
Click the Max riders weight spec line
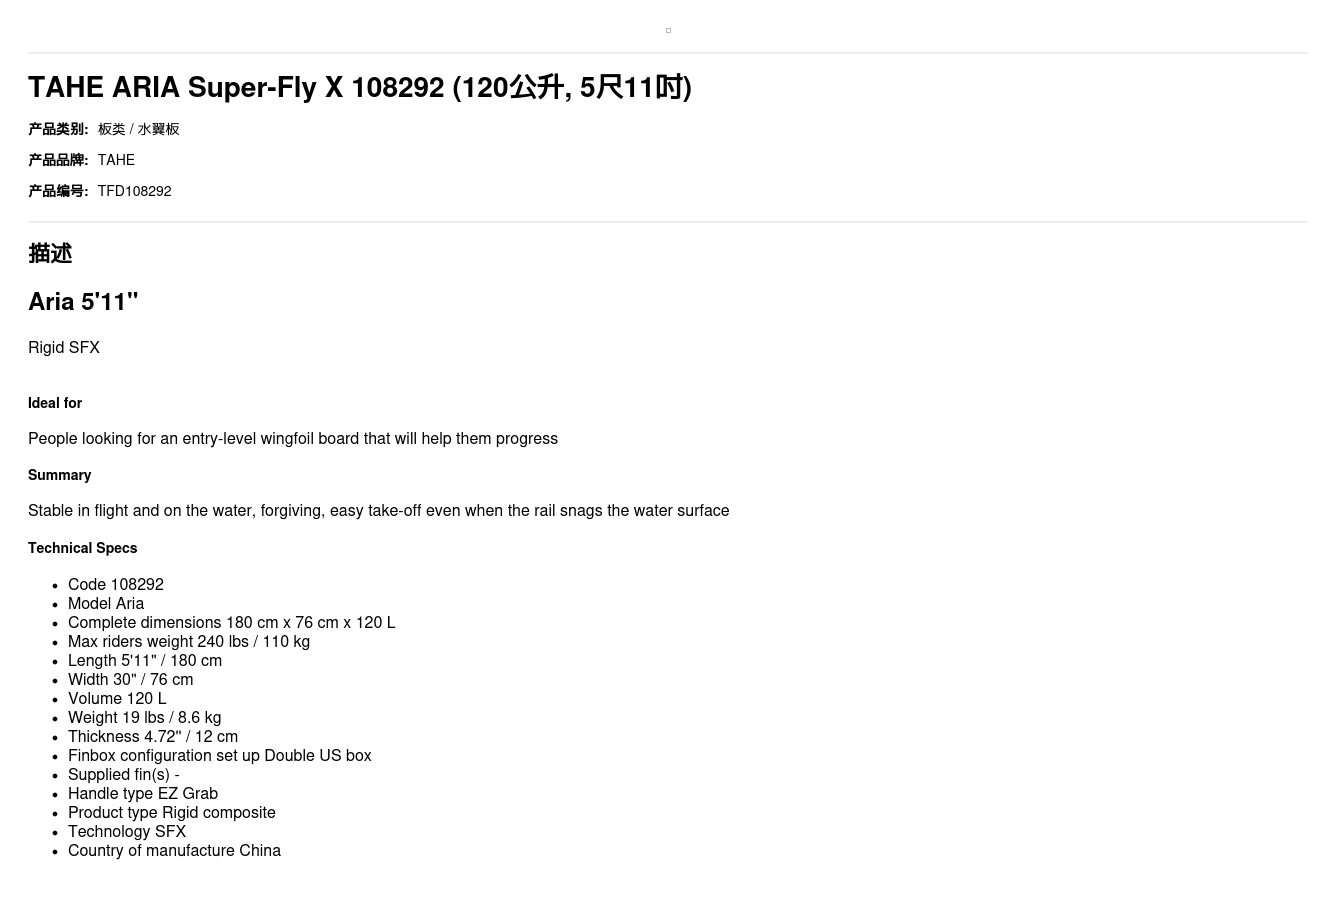[188, 642]
